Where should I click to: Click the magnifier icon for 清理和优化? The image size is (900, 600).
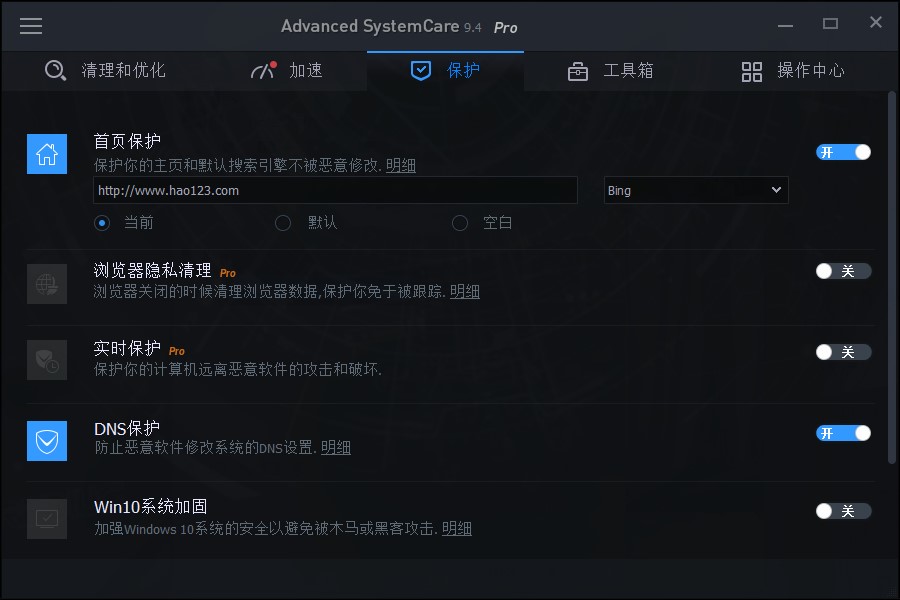(x=56, y=71)
